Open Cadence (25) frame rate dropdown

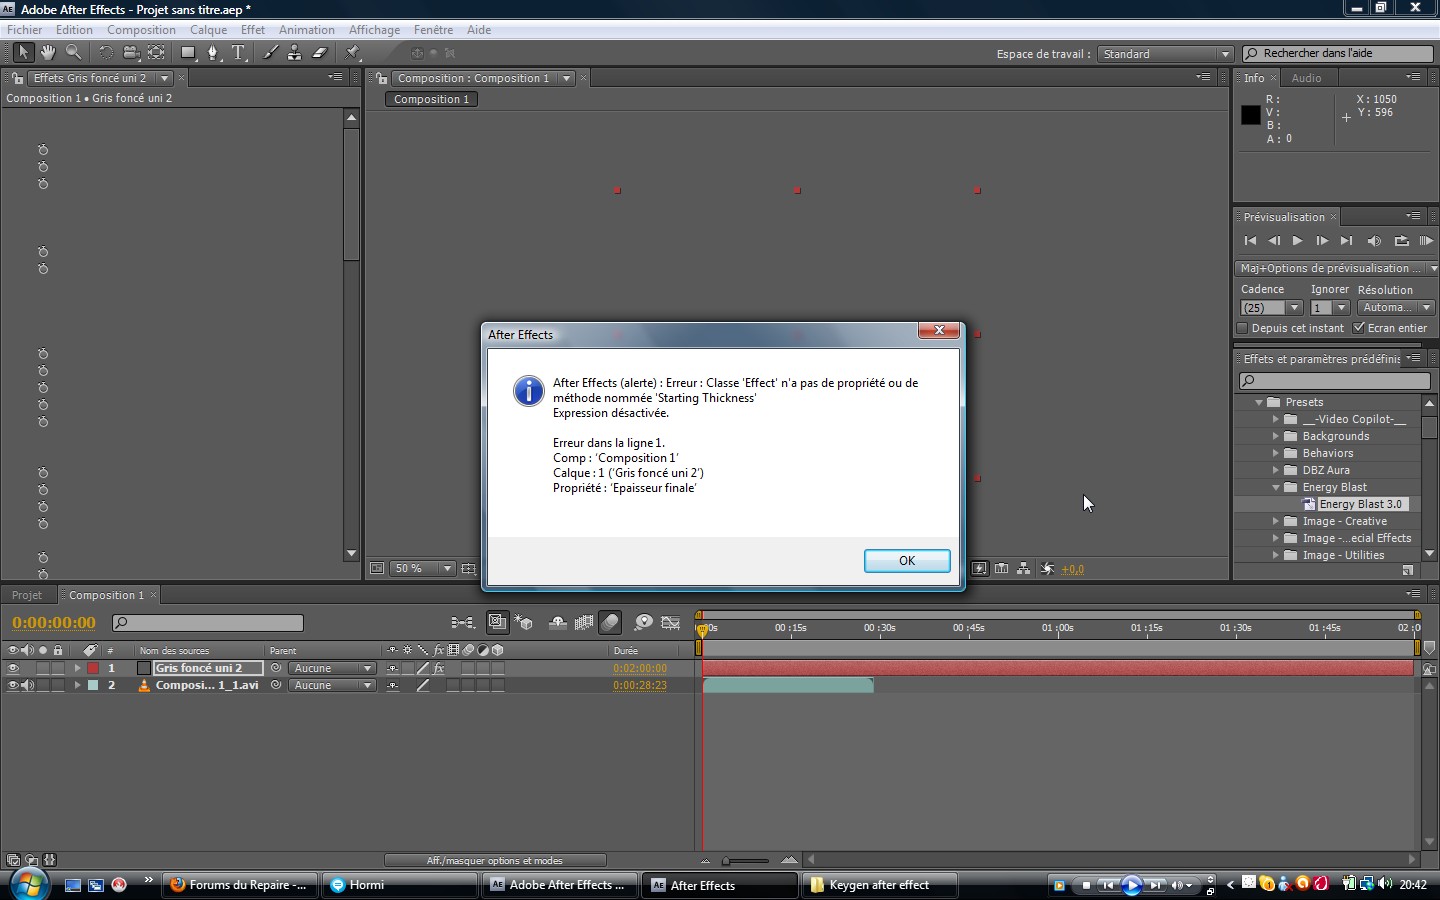(x=1271, y=308)
